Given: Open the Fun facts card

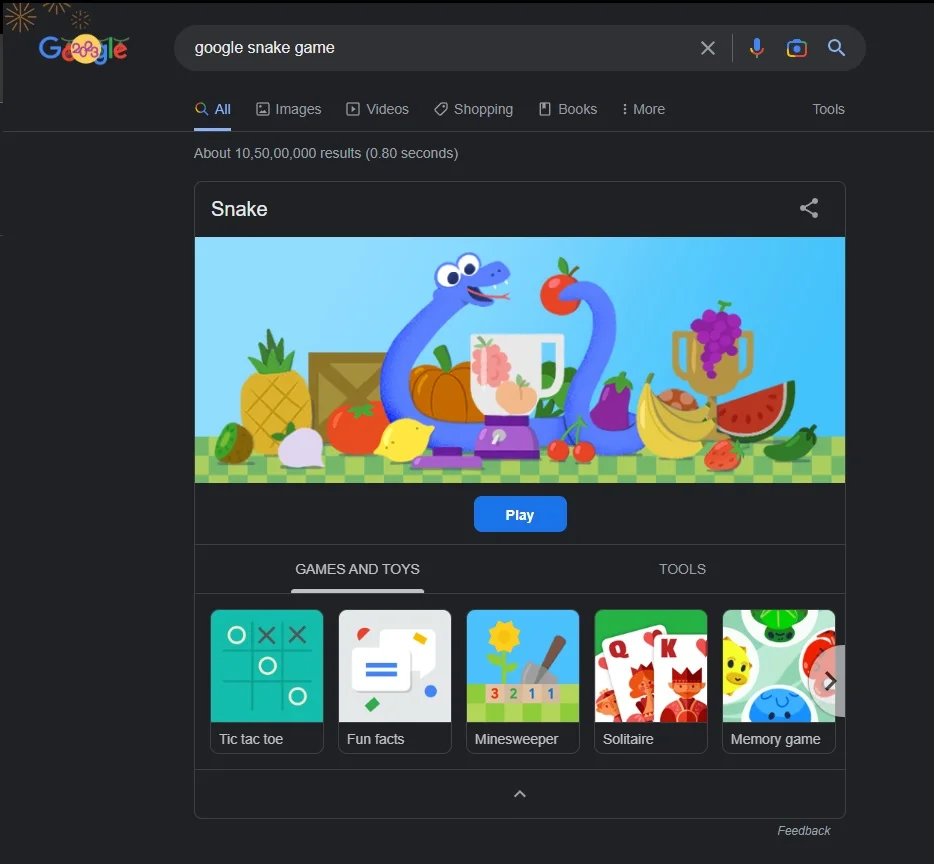Looking at the screenshot, I should (x=395, y=681).
